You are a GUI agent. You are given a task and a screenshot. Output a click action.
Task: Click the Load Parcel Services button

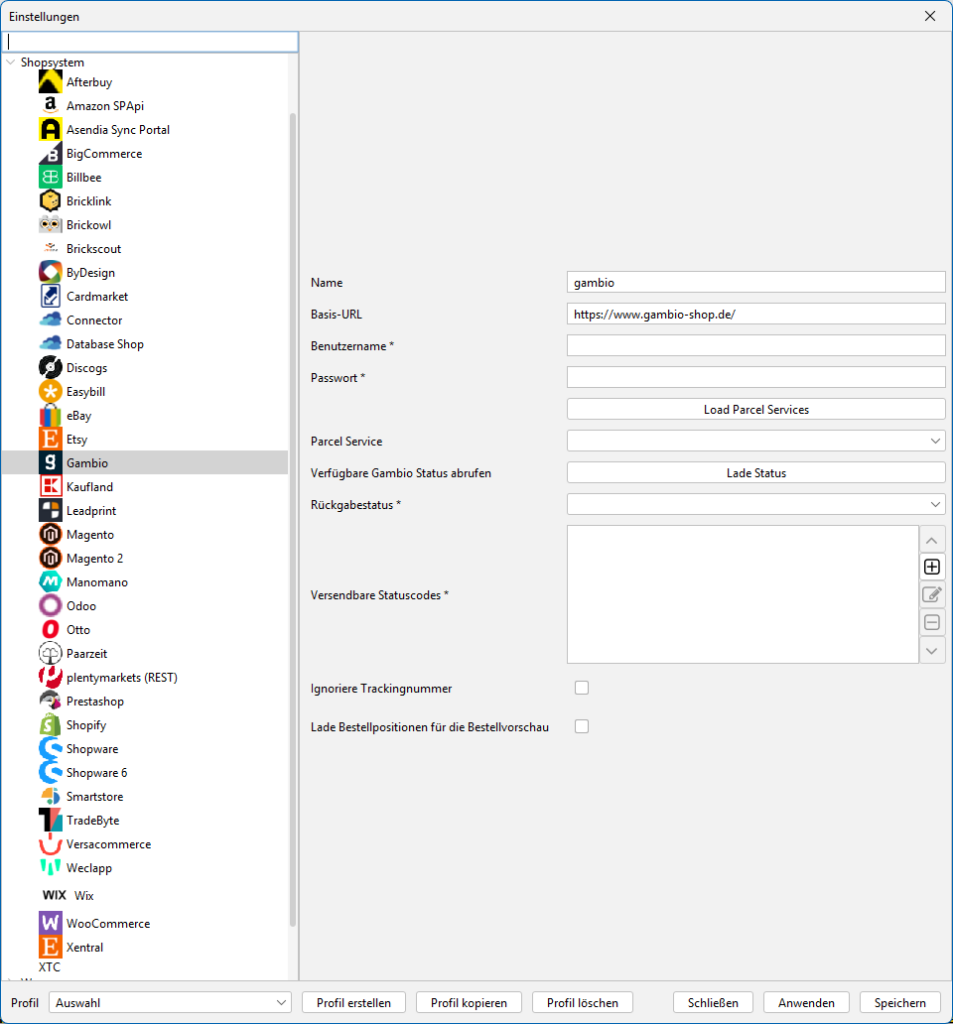pos(755,409)
